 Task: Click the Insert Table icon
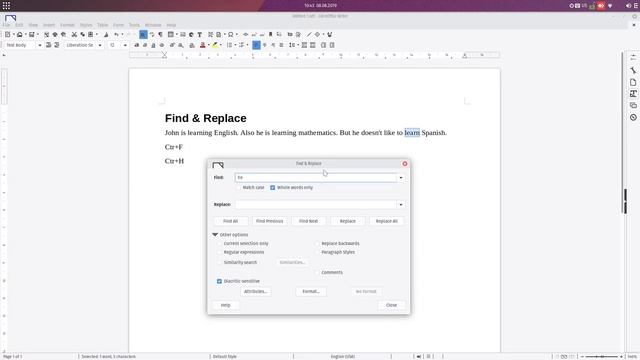(171, 35)
